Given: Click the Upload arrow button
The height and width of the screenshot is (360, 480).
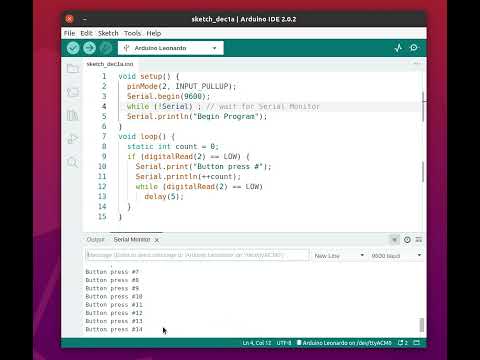Looking at the screenshot, I should pos(89,48).
